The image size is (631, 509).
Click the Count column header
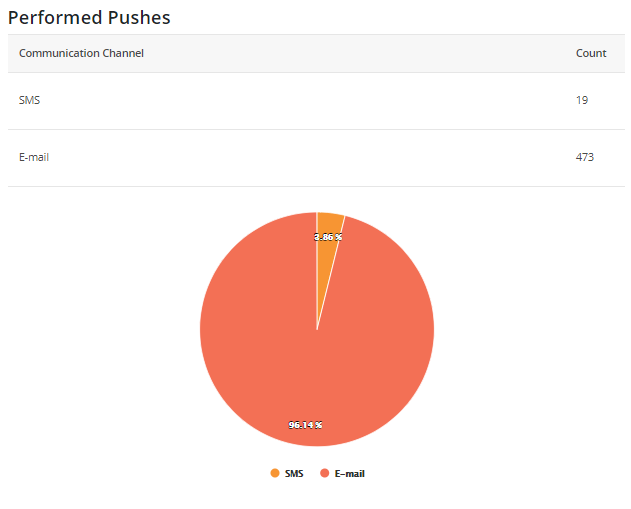[591, 53]
